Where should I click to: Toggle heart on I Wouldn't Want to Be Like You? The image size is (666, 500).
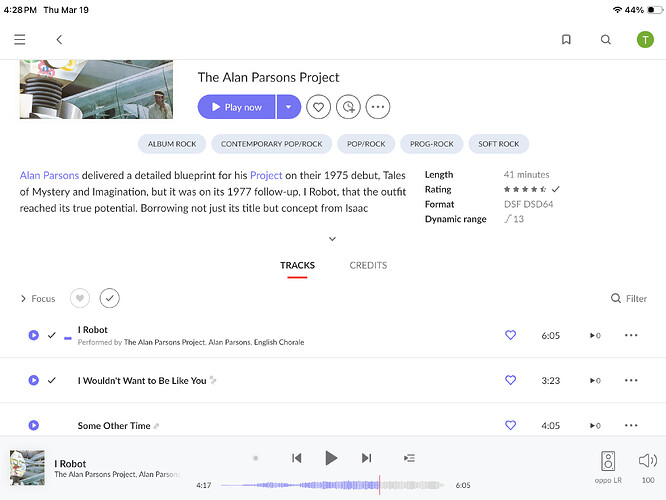tap(511, 380)
